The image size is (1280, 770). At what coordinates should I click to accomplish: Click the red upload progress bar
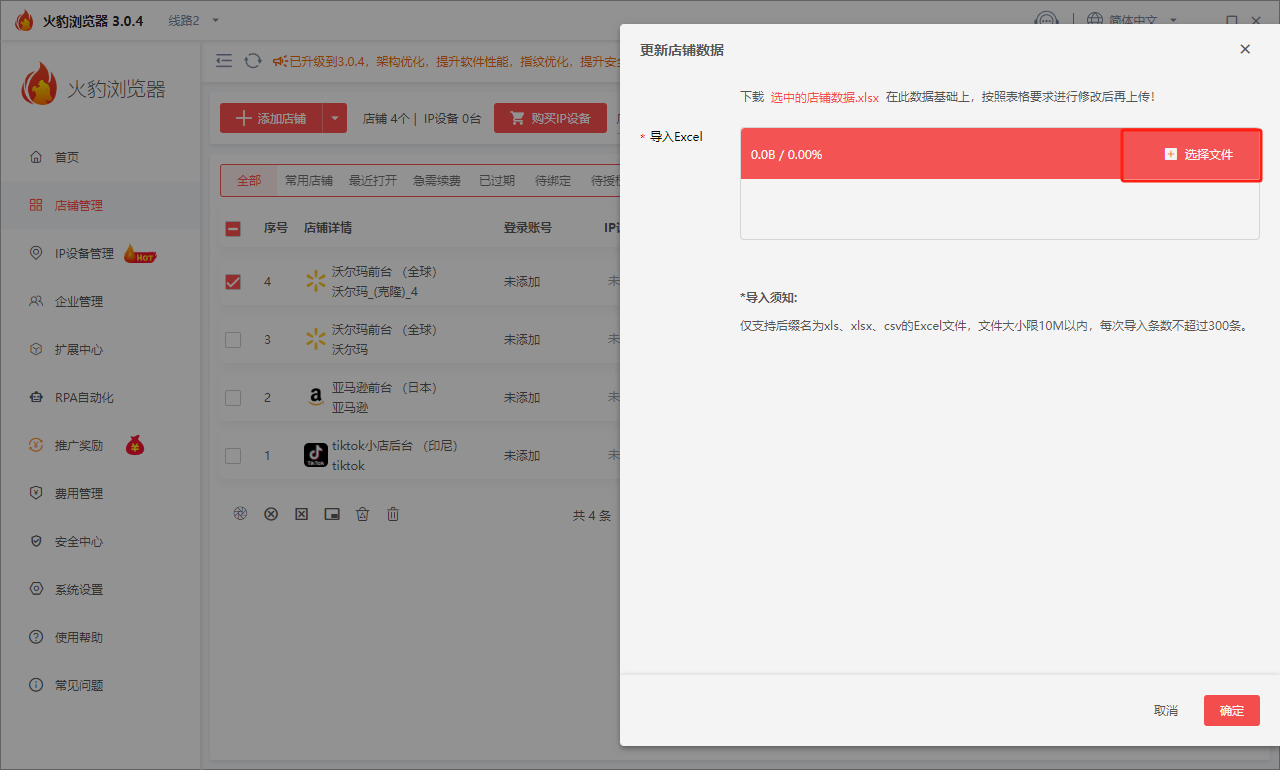[x=930, y=155]
